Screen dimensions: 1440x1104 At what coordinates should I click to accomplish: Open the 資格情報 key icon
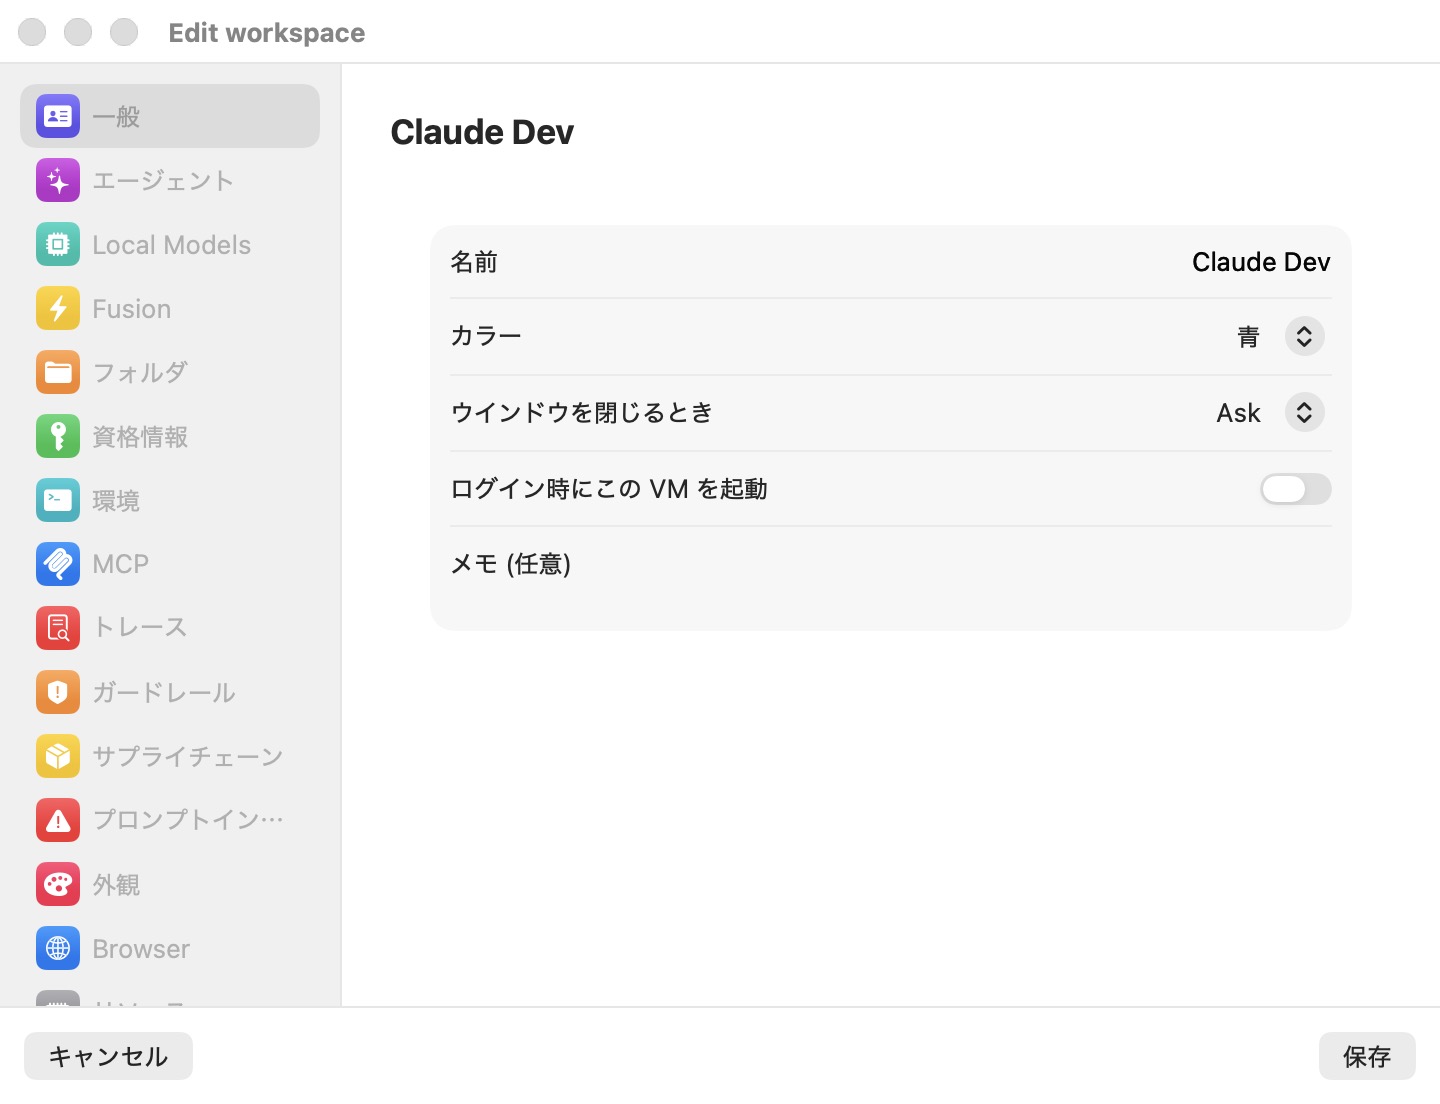(58, 437)
